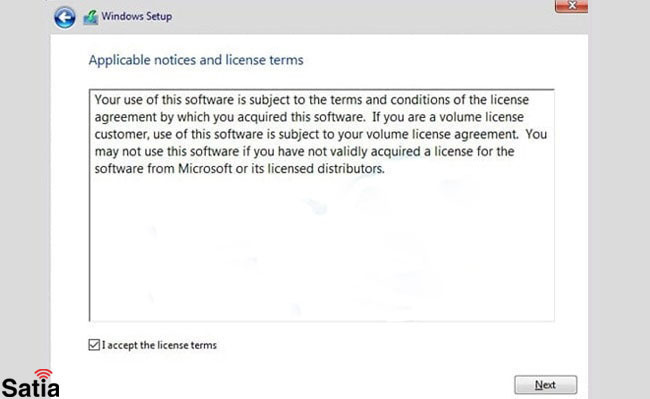Viewport: 650px width, 399px height.
Task: Click the first line starting 'Your use of this software'
Action: [x=312, y=100]
